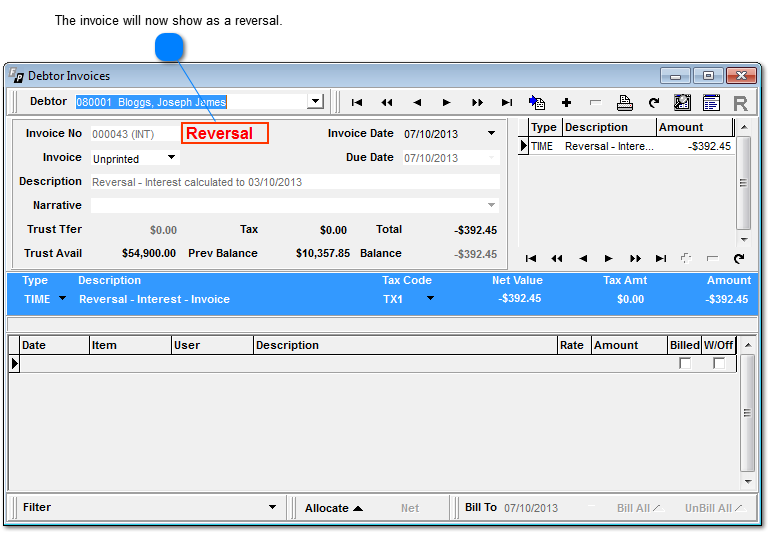
Task: Open the Debtor dropdown list
Action: tap(315, 101)
